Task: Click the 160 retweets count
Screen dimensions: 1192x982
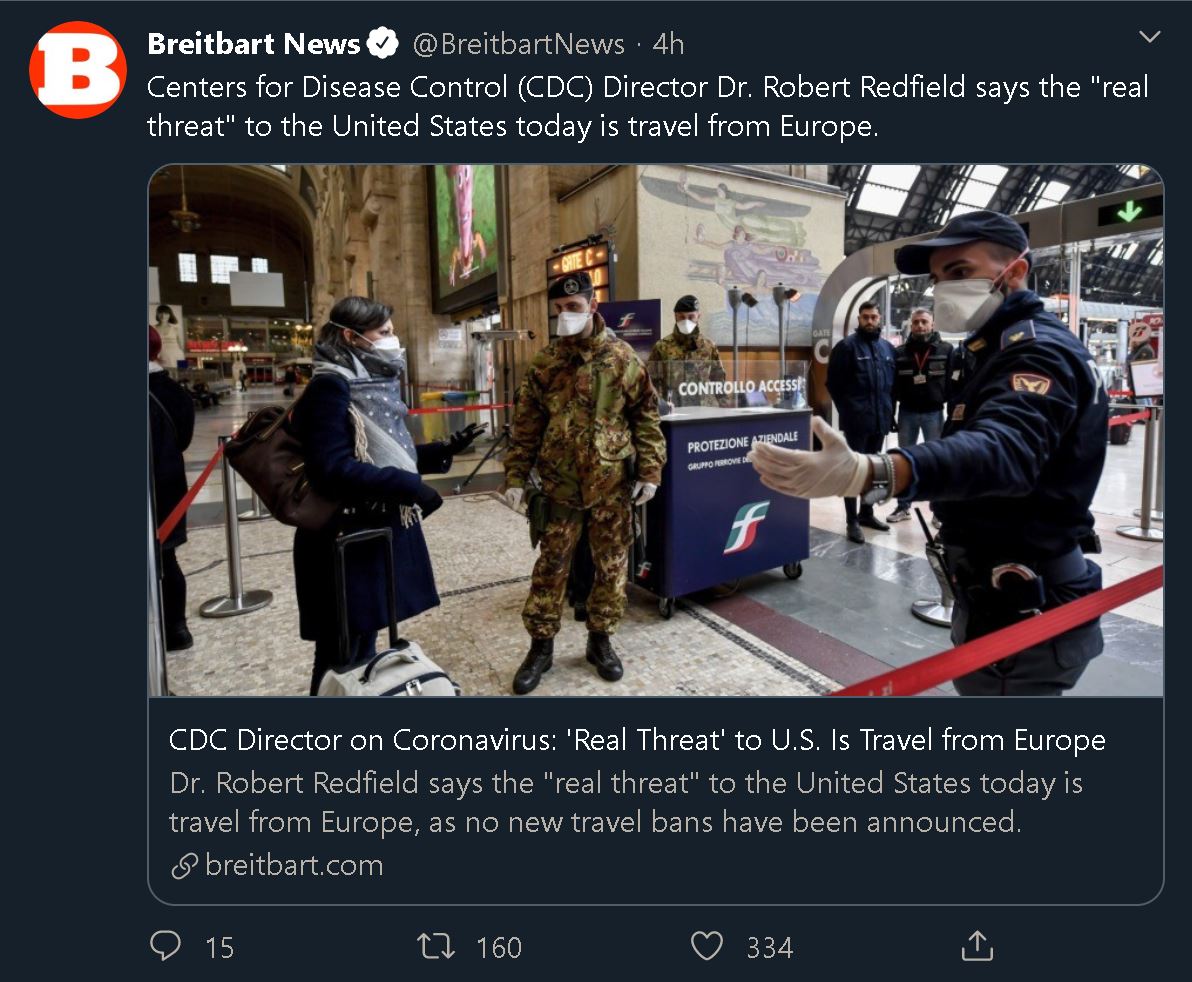Action: [x=499, y=948]
